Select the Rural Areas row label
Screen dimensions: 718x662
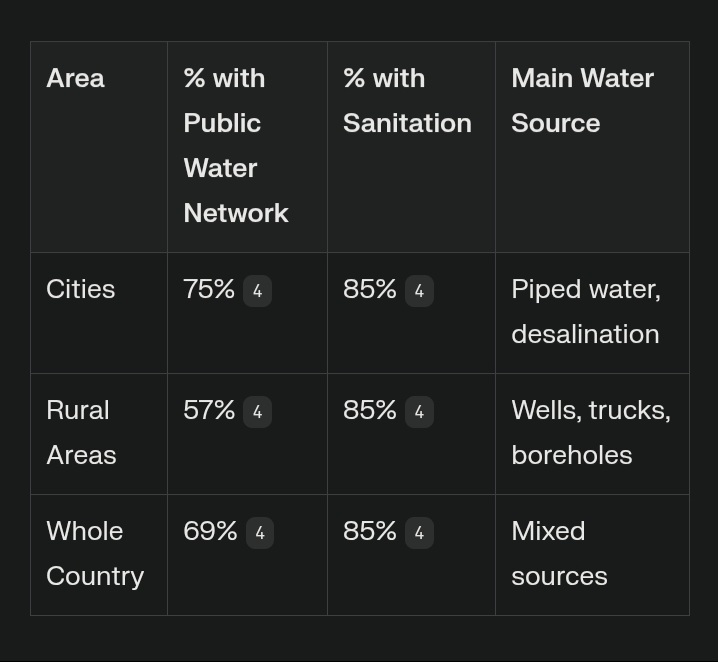click(81, 432)
